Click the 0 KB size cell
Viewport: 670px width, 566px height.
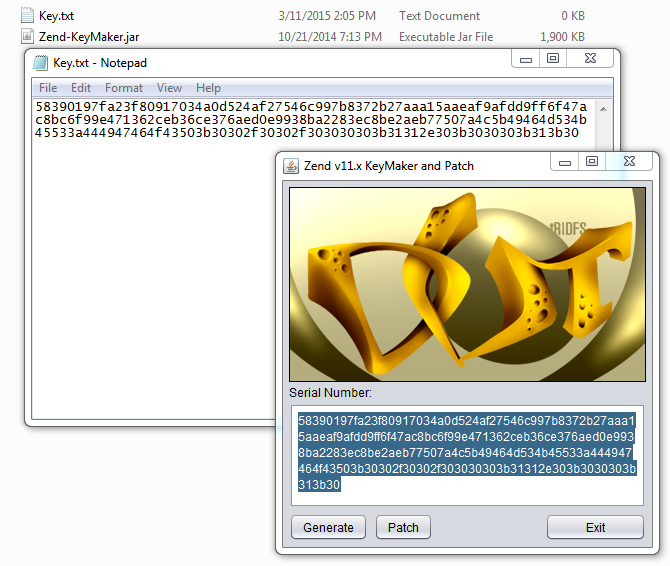573,16
